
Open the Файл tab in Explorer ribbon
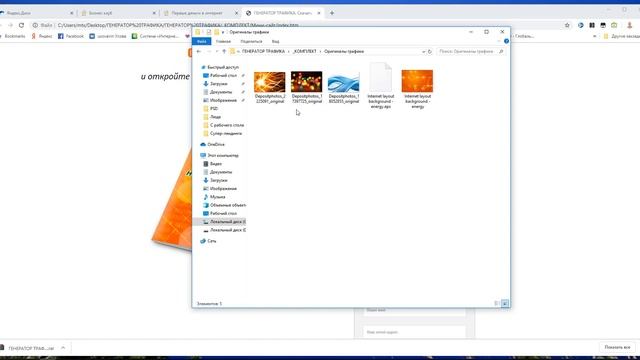202,42
